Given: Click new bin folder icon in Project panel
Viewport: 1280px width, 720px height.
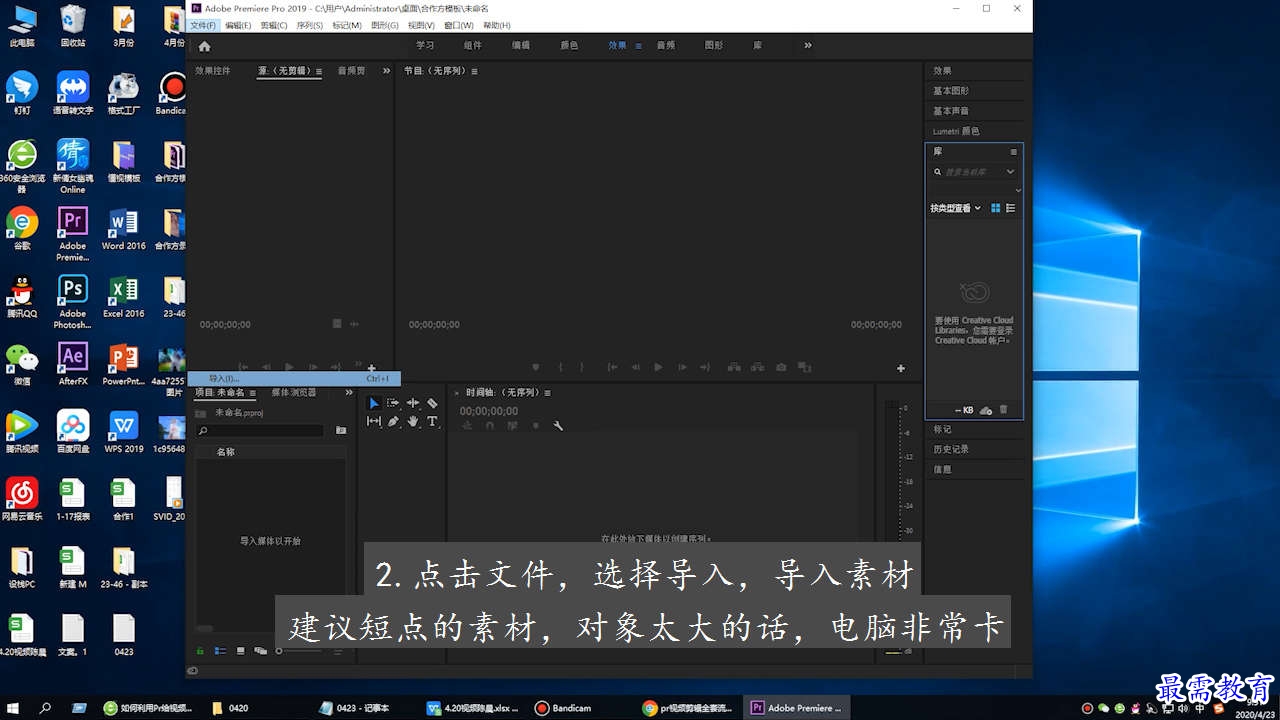Looking at the screenshot, I should pos(341,430).
